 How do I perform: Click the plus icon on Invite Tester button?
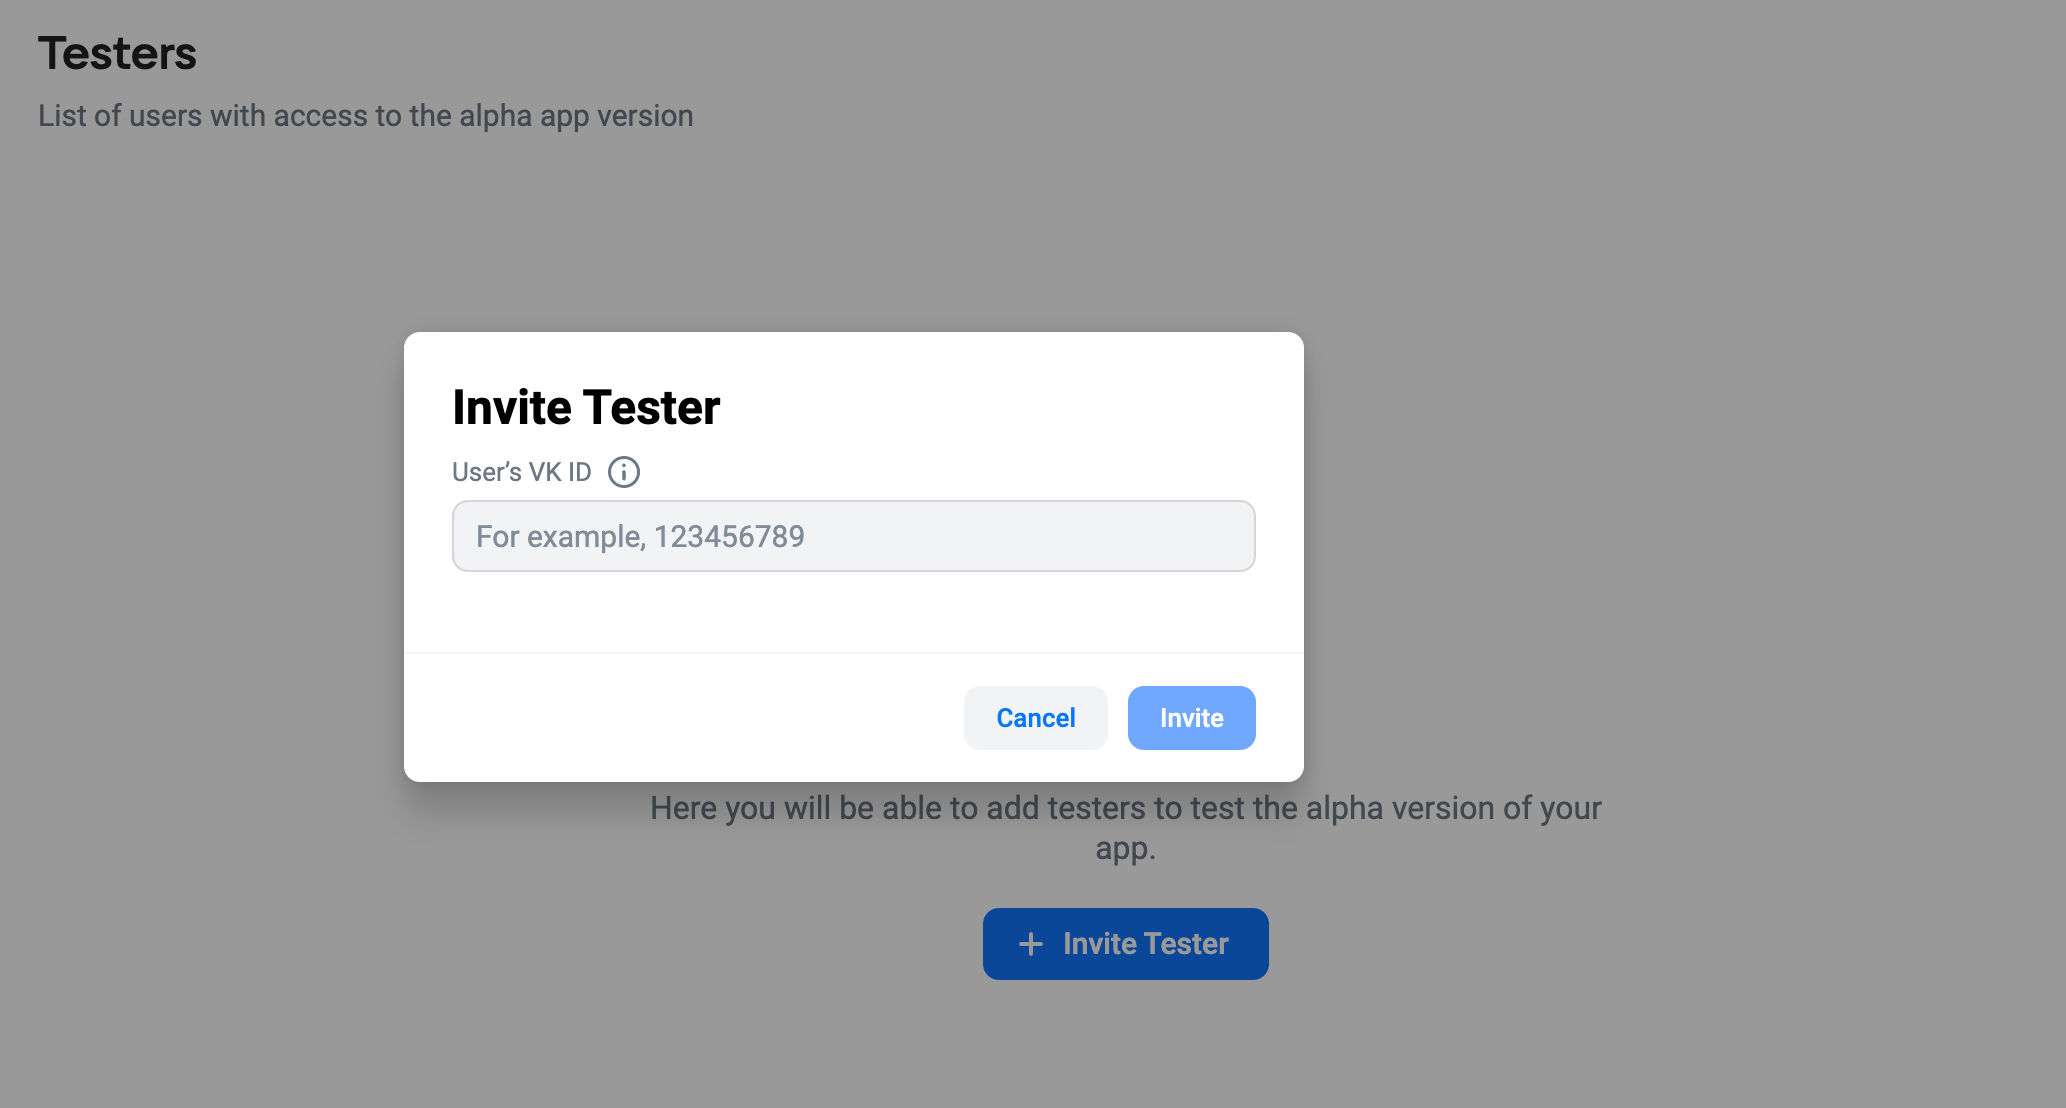[x=1031, y=944]
